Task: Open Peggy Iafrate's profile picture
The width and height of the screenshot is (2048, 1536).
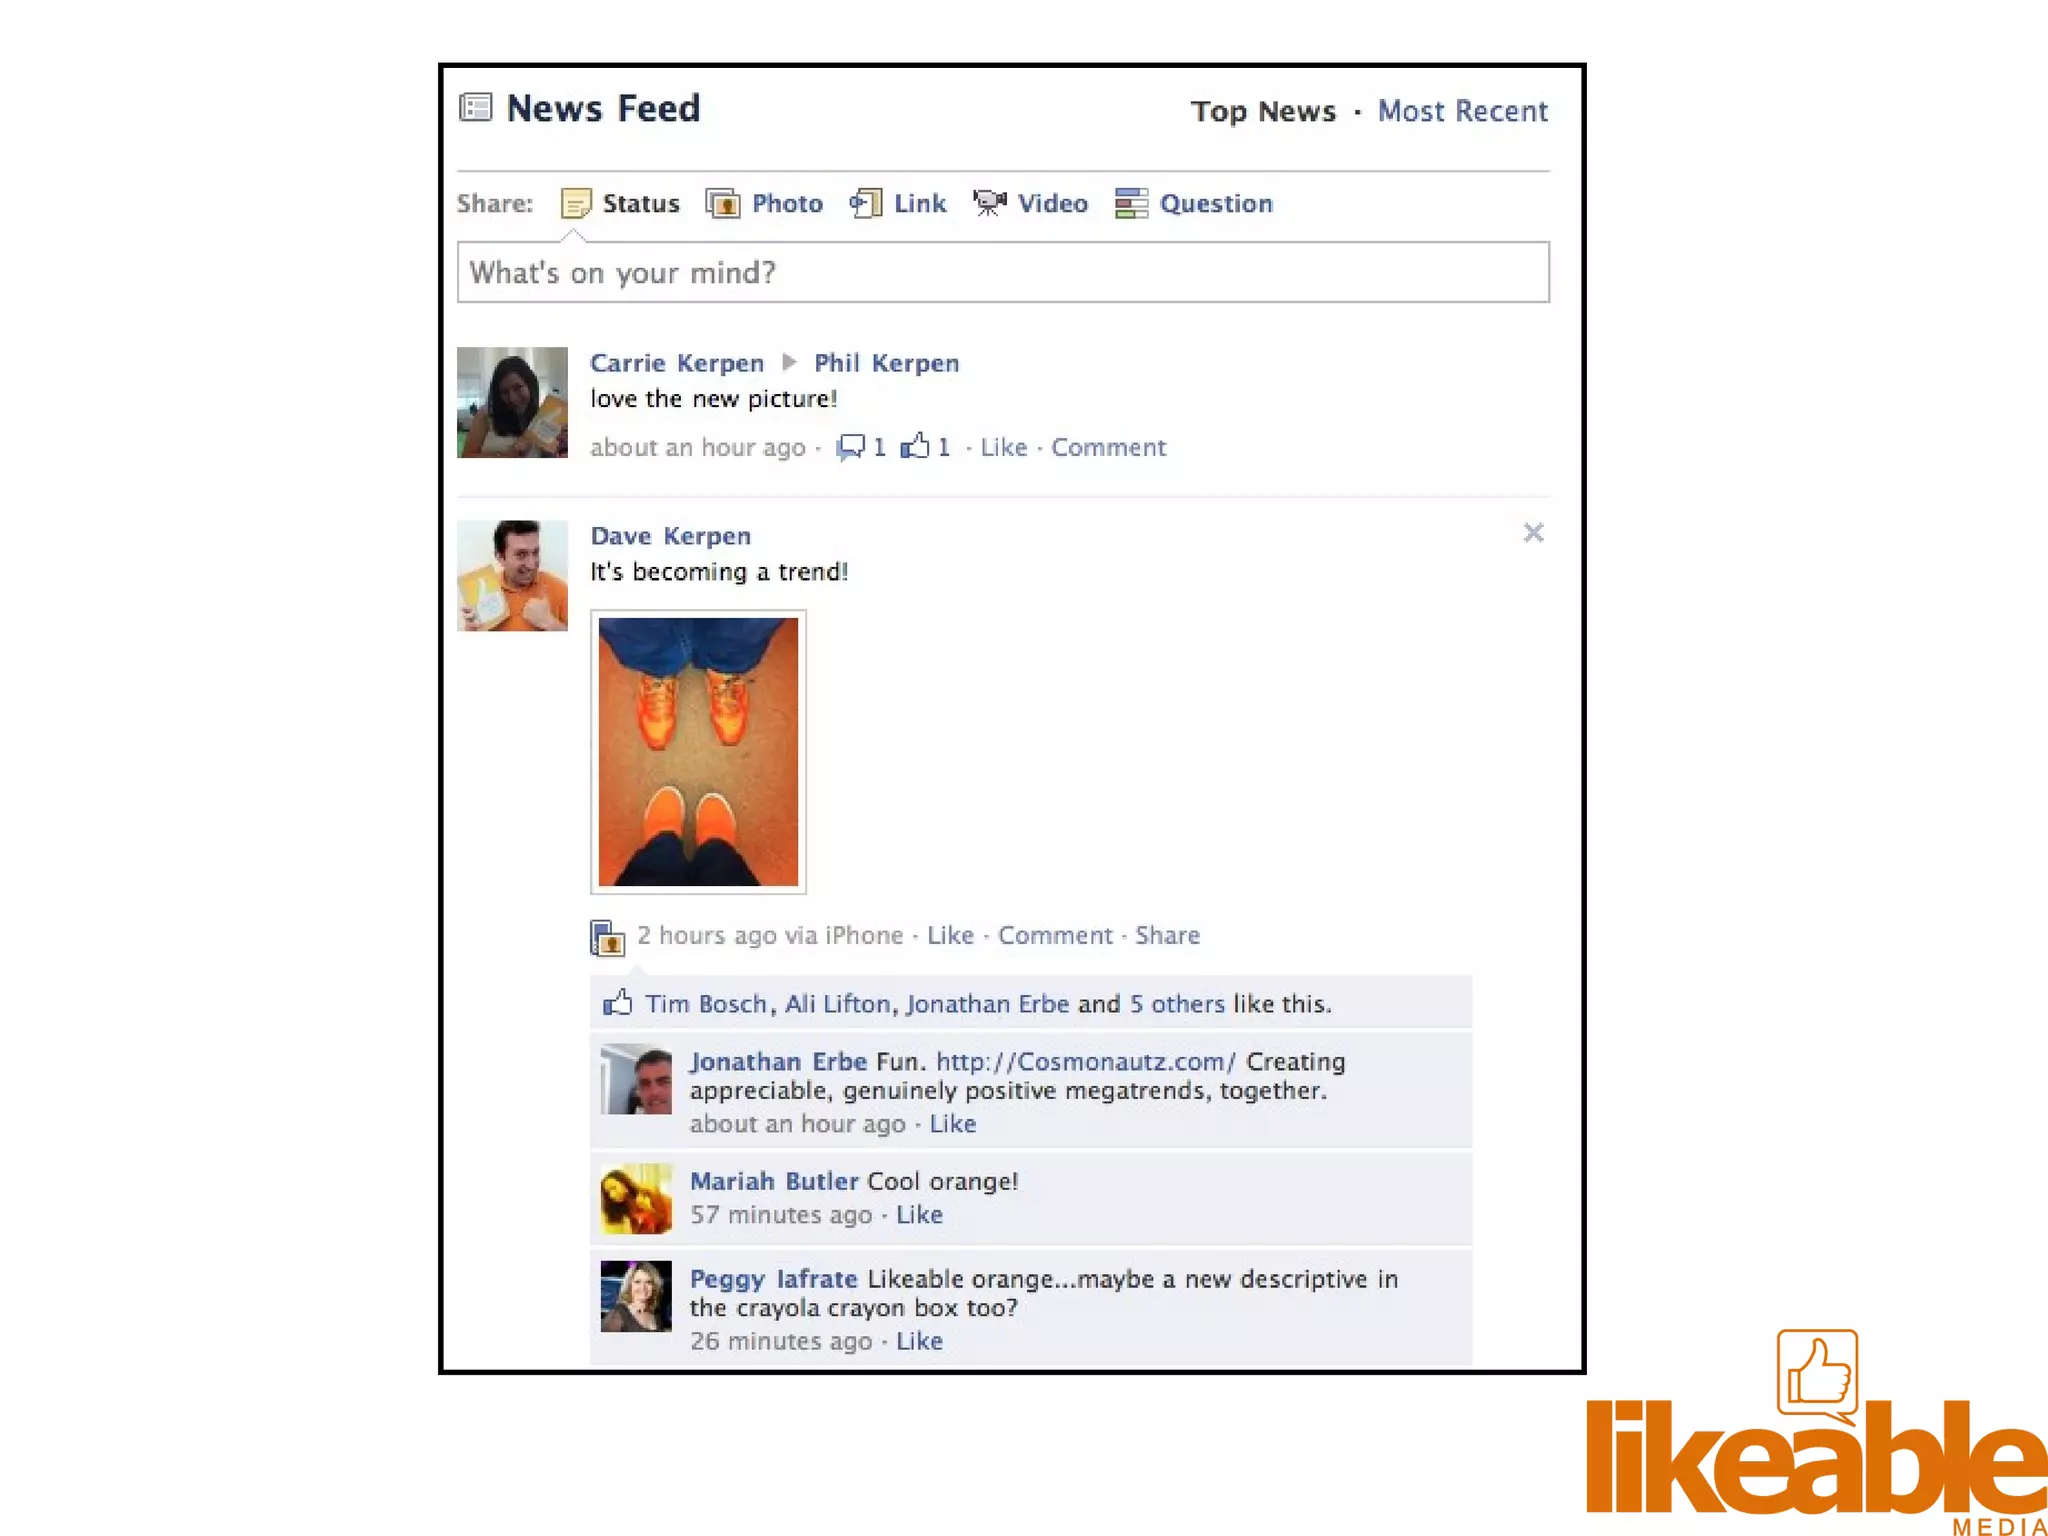Action: (x=636, y=1296)
